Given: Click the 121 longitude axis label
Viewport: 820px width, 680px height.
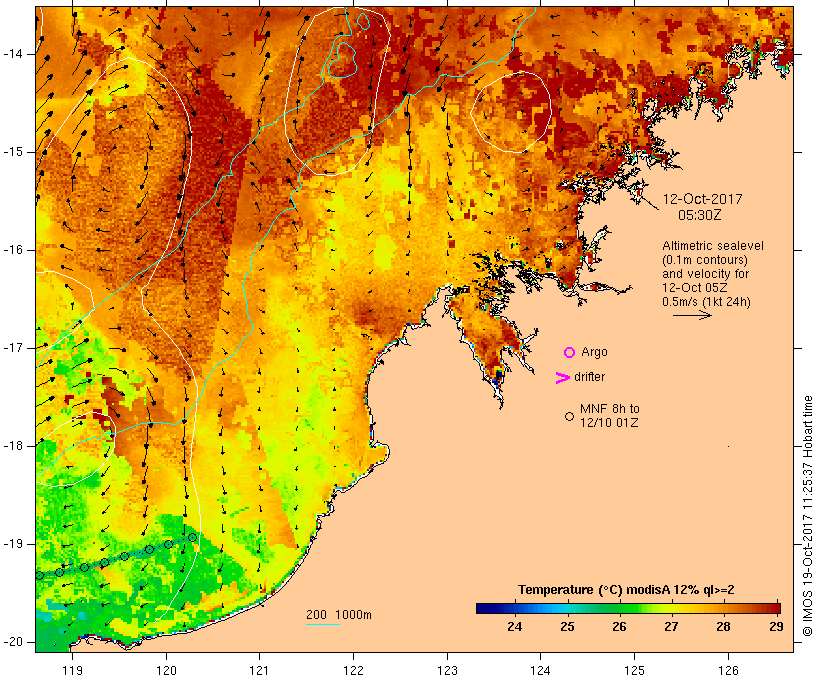Looking at the screenshot, I should click(x=259, y=671).
